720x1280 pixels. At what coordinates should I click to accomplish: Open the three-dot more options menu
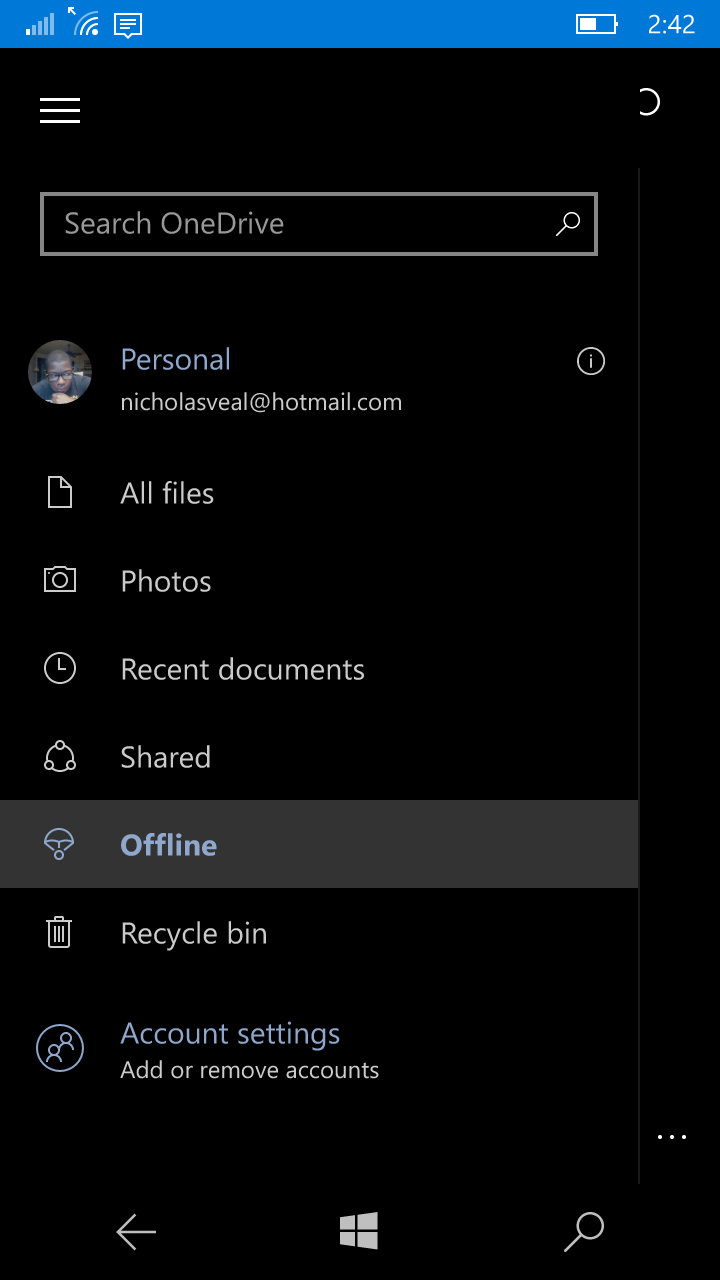coord(672,1137)
